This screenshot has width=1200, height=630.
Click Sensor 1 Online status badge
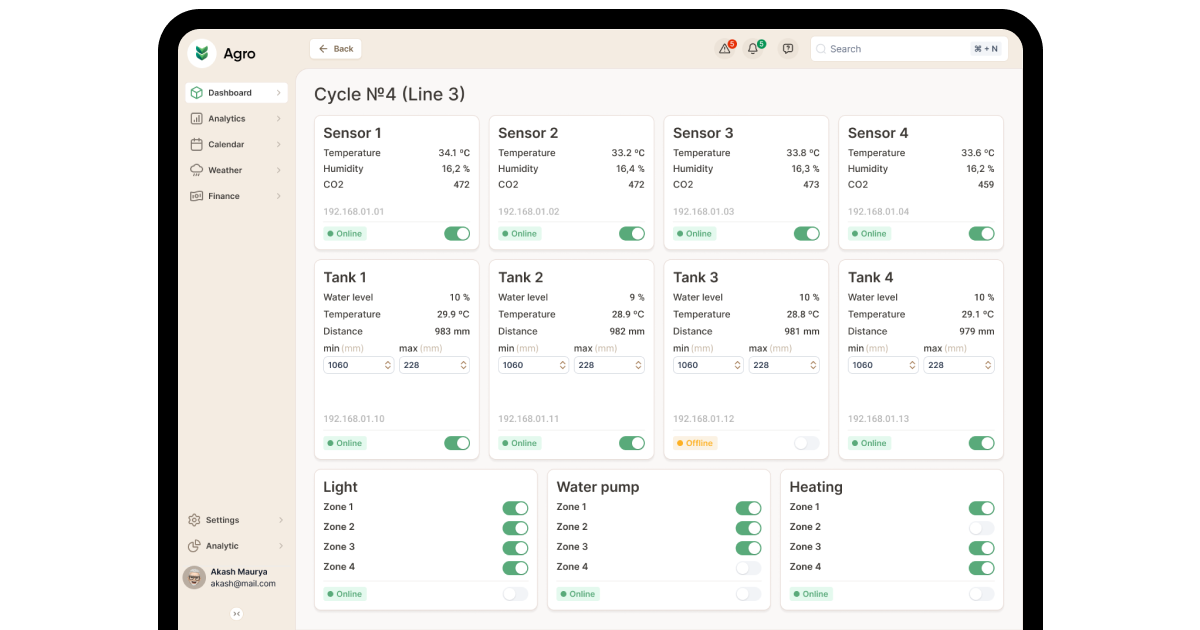pos(345,233)
